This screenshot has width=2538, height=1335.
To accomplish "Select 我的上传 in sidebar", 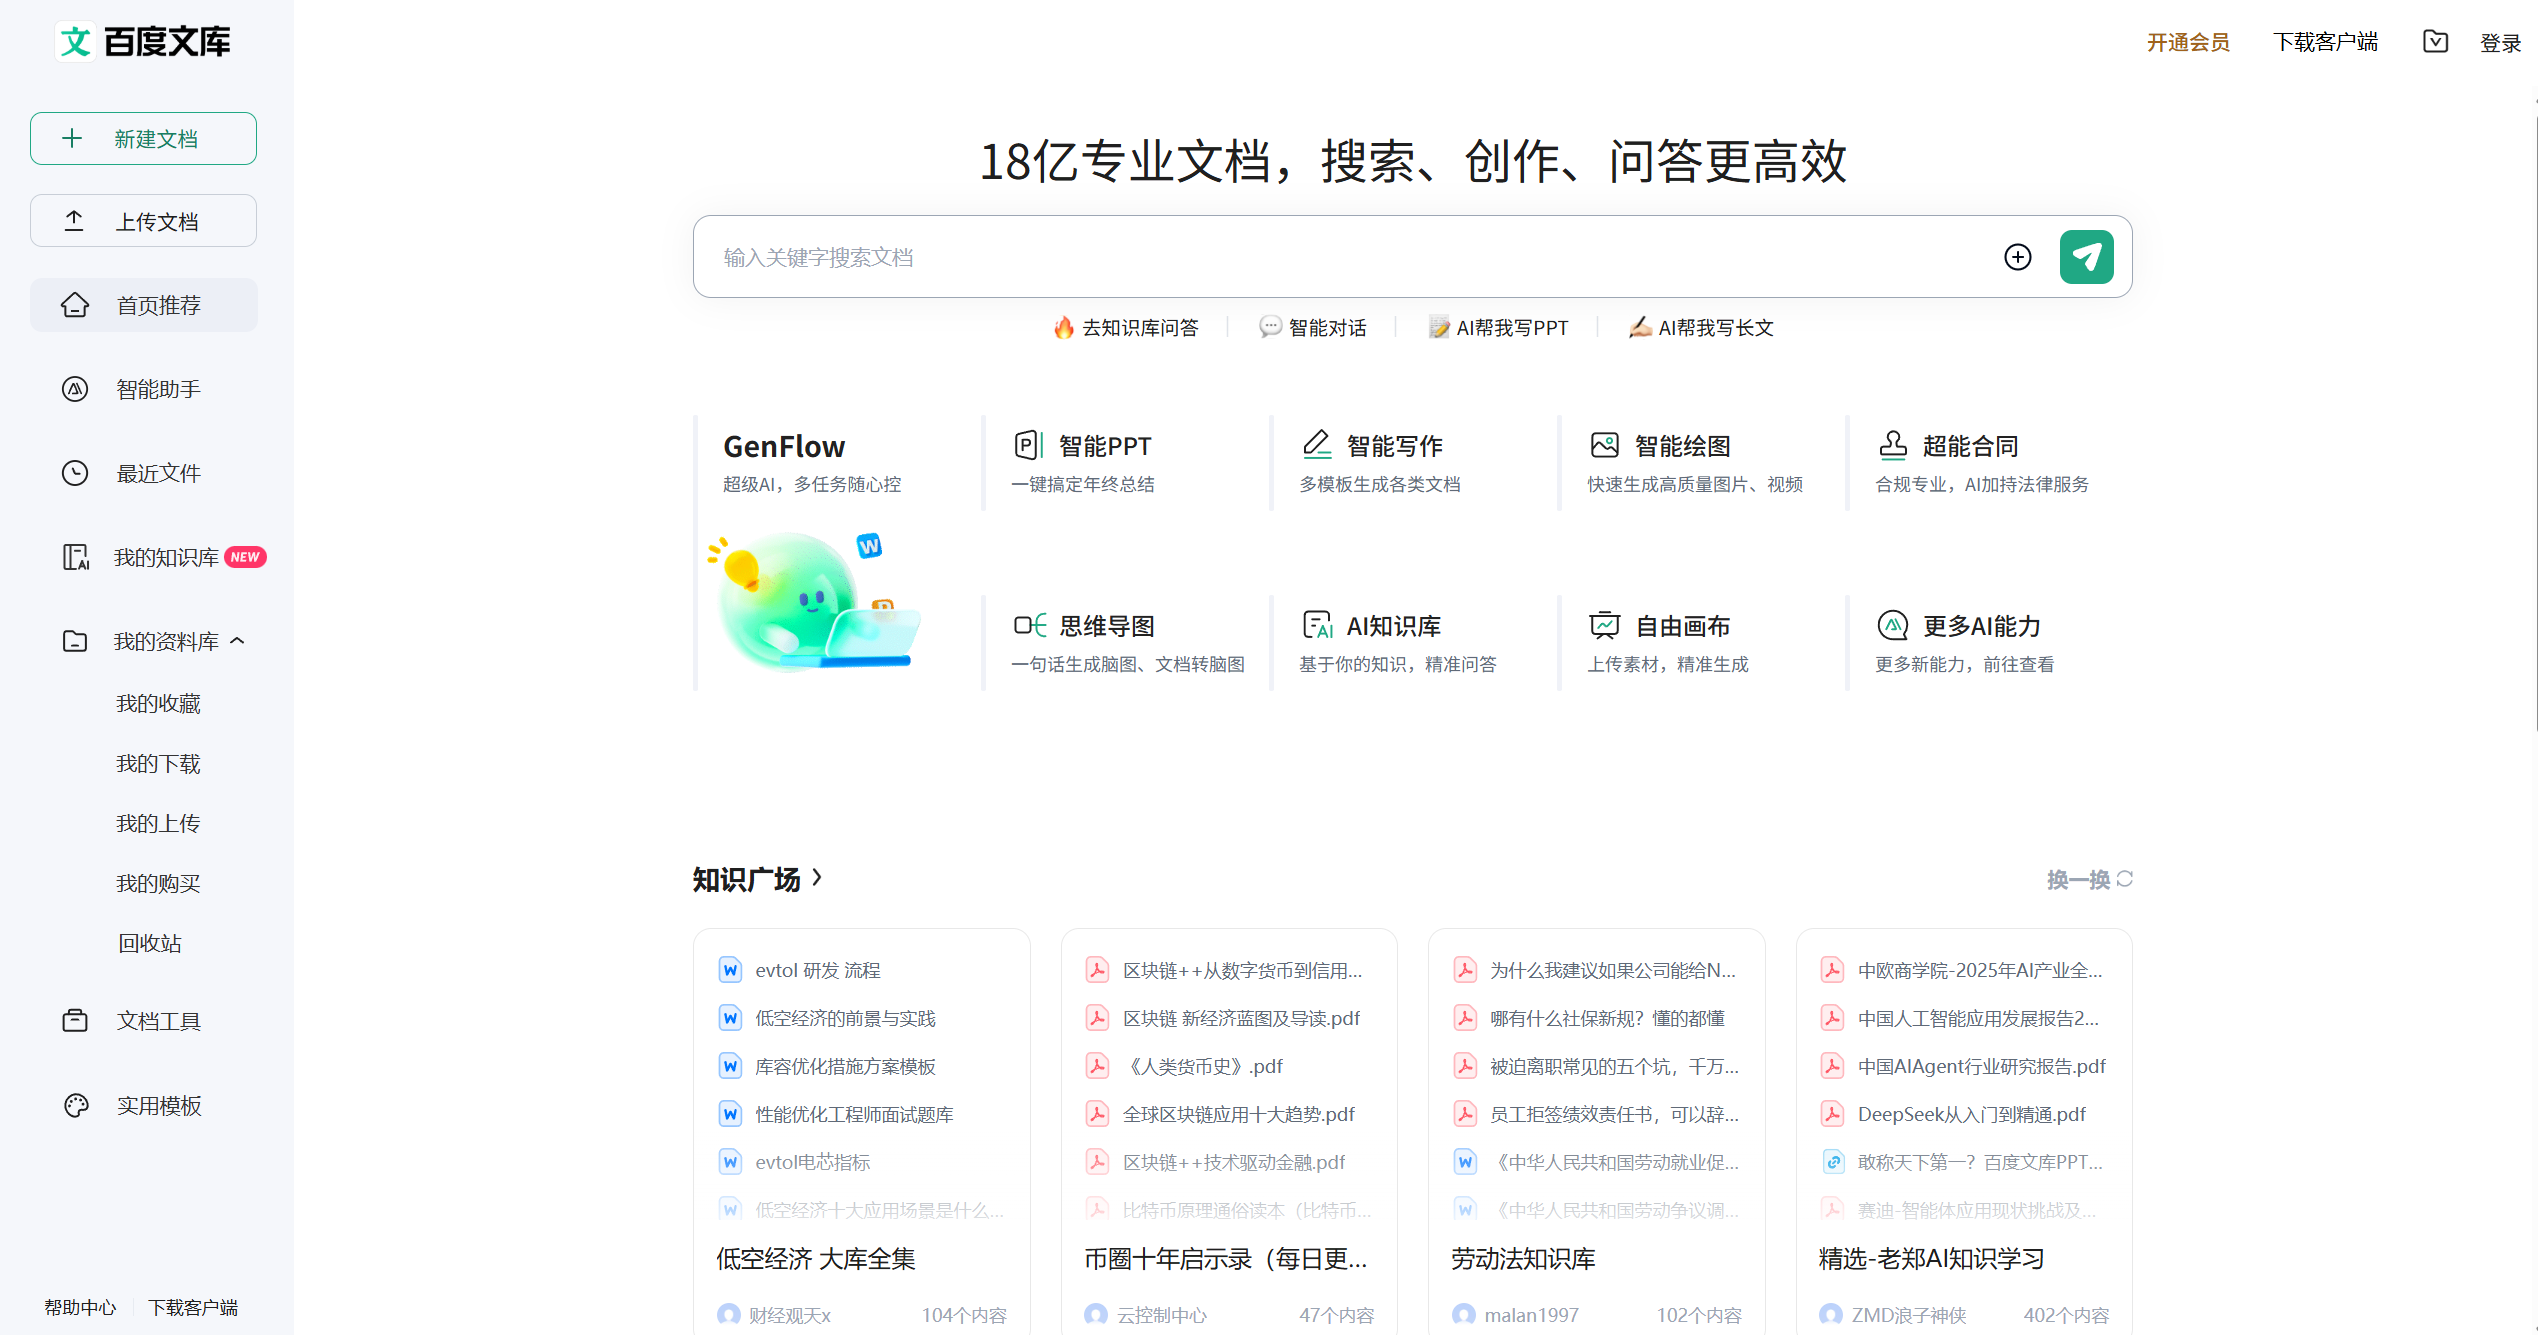I will coord(158,823).
